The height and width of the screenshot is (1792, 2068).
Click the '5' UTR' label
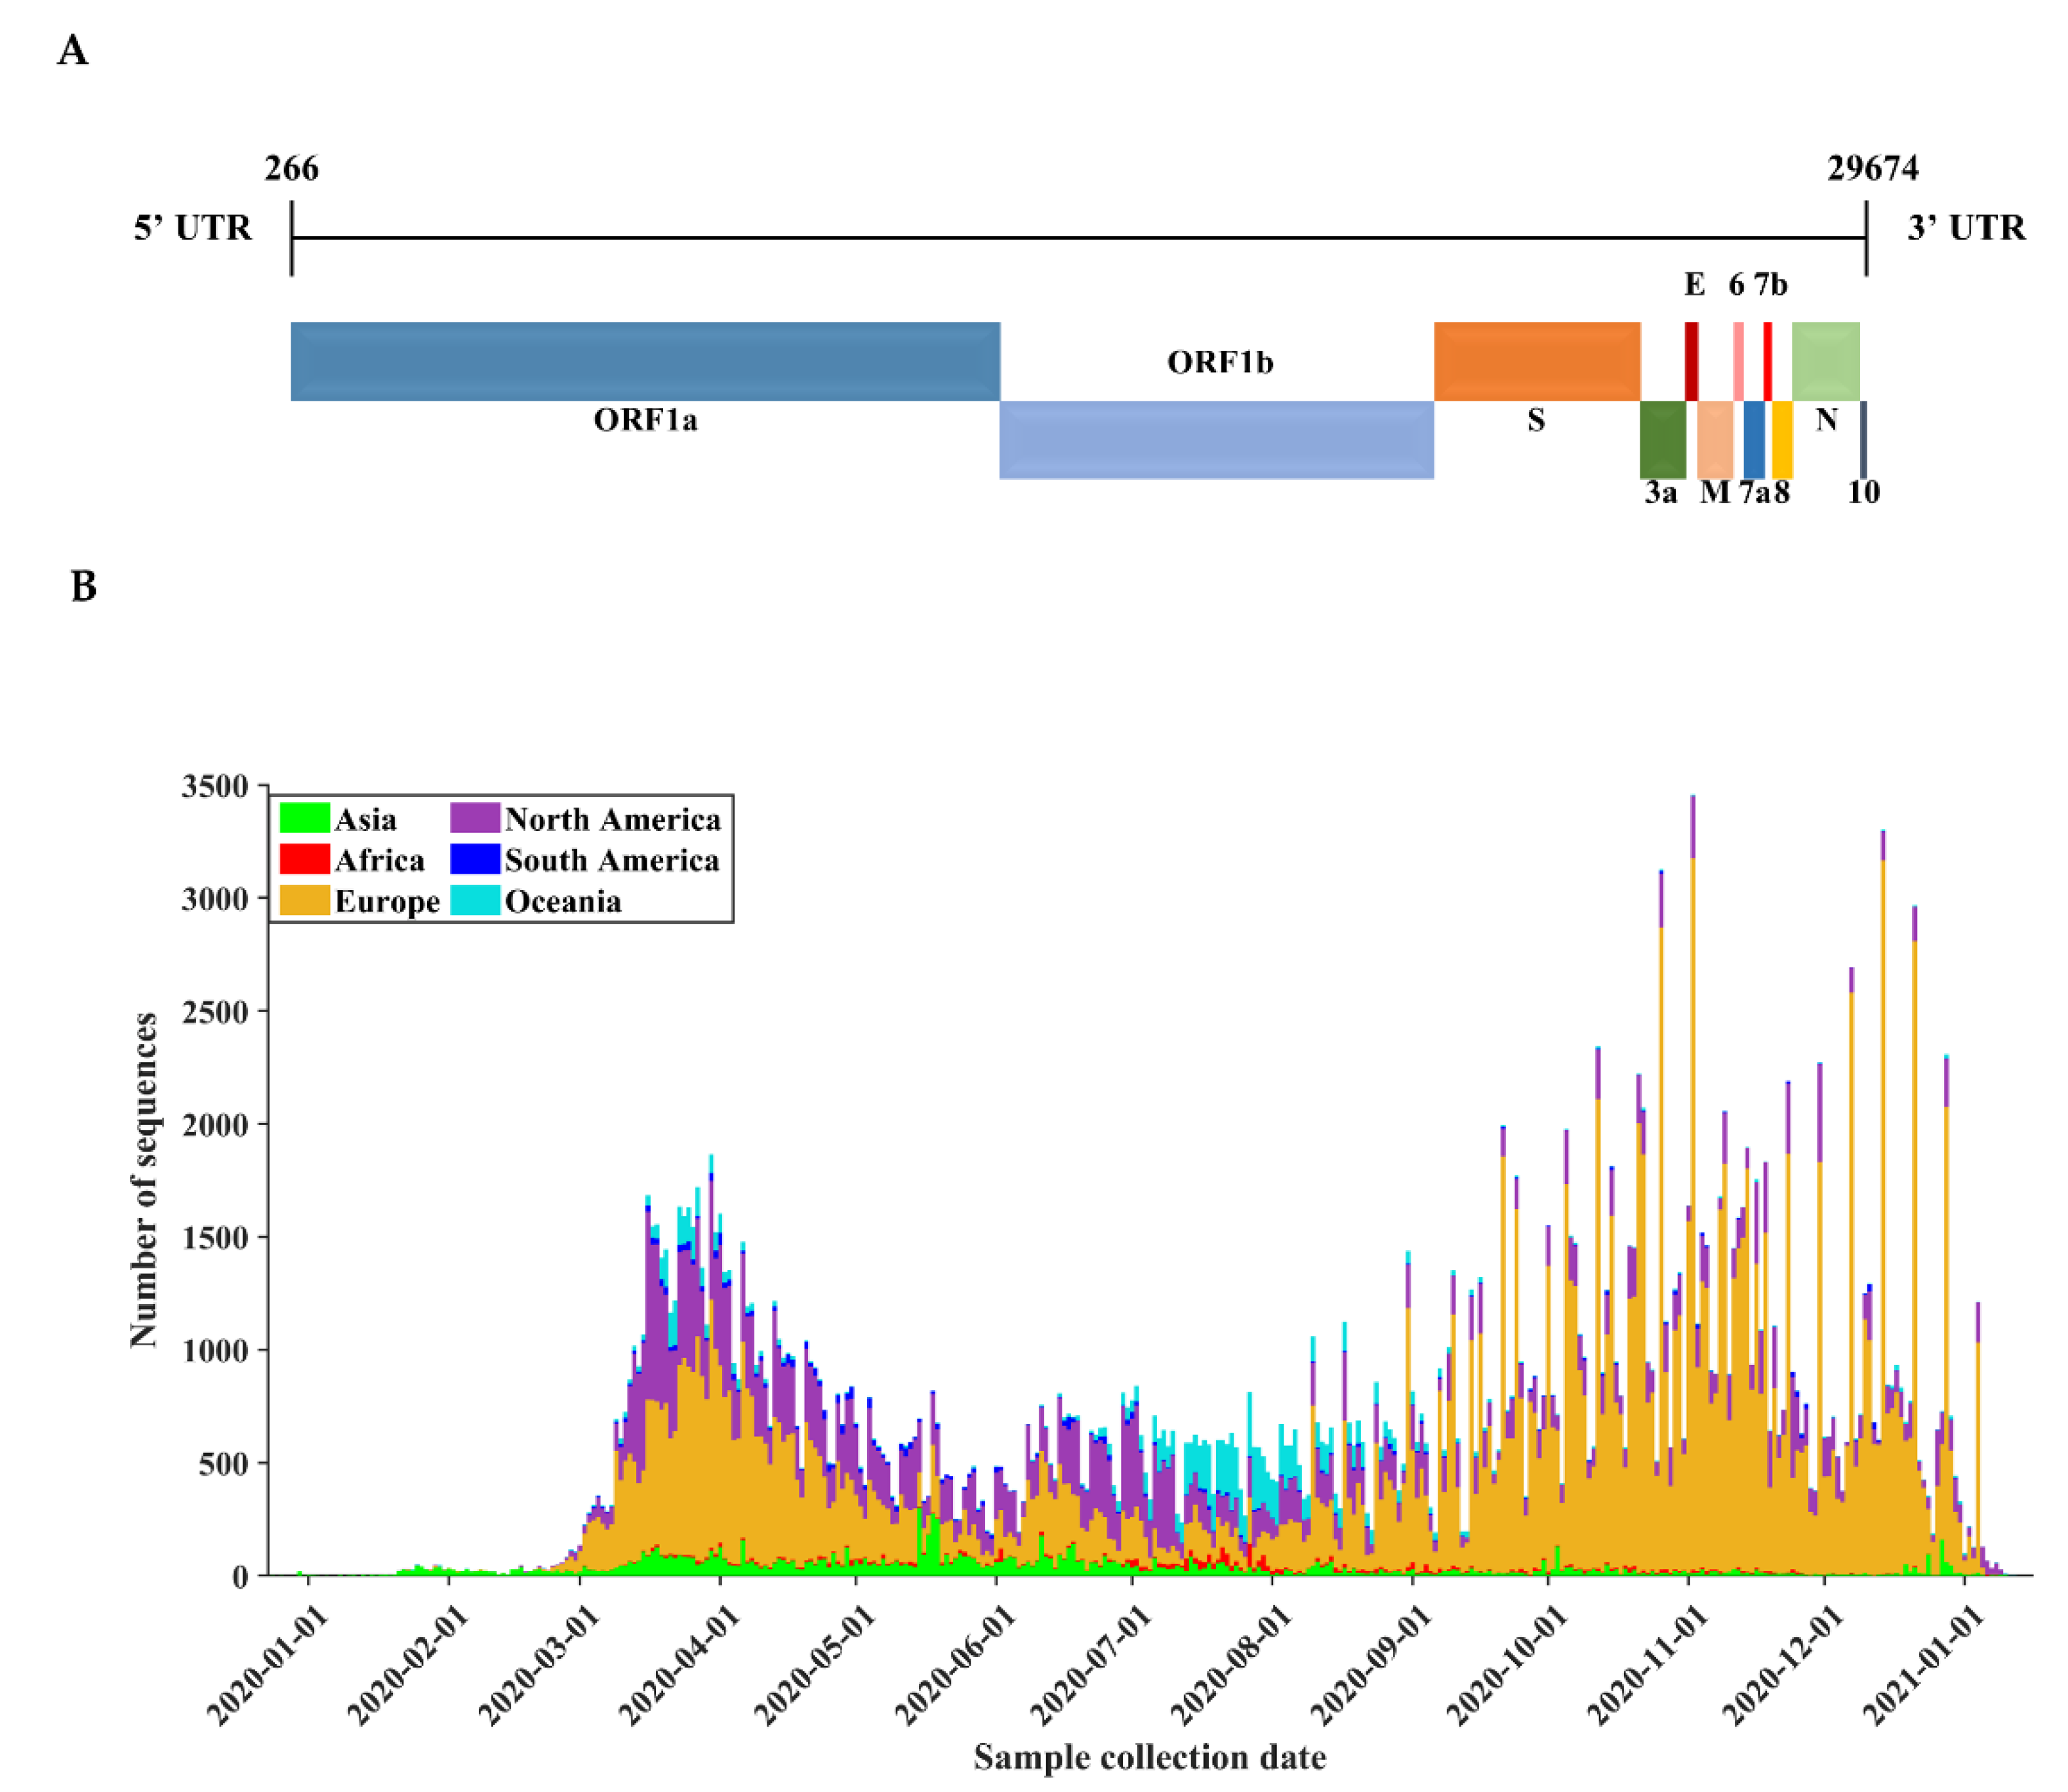click(193, 228)
